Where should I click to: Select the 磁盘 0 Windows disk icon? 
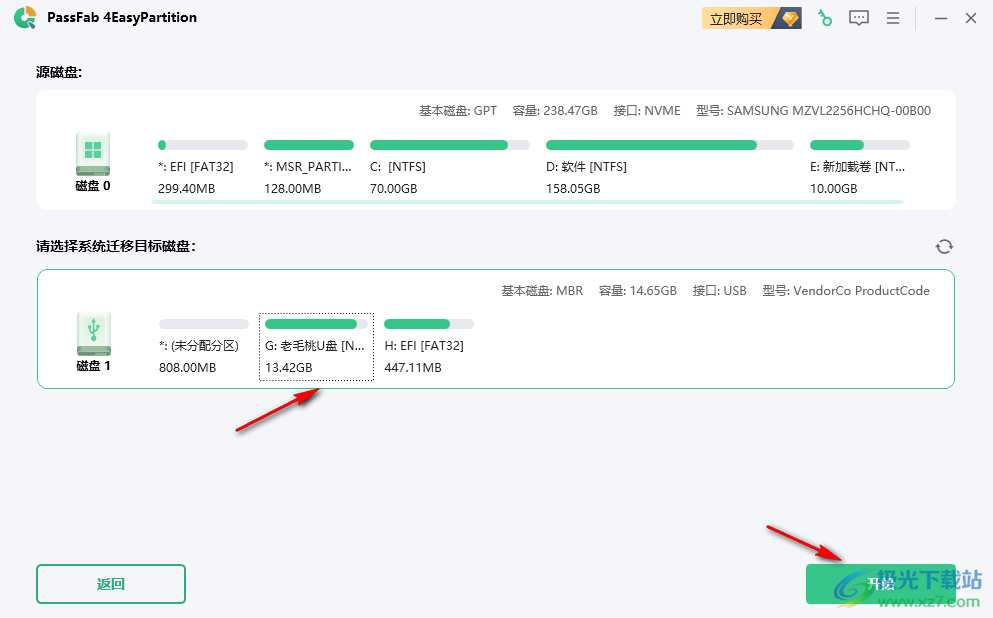[x=93, y=154]
